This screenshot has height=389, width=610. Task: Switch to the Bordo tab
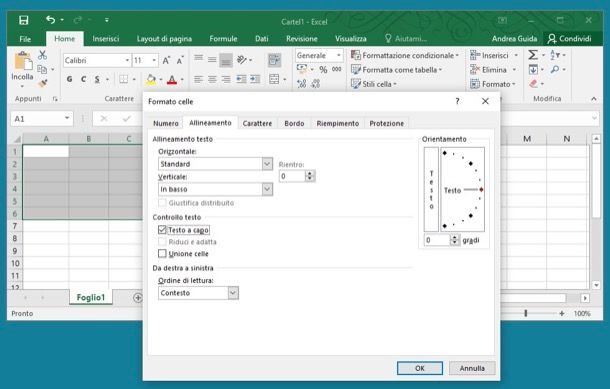(x=294, y=123)
